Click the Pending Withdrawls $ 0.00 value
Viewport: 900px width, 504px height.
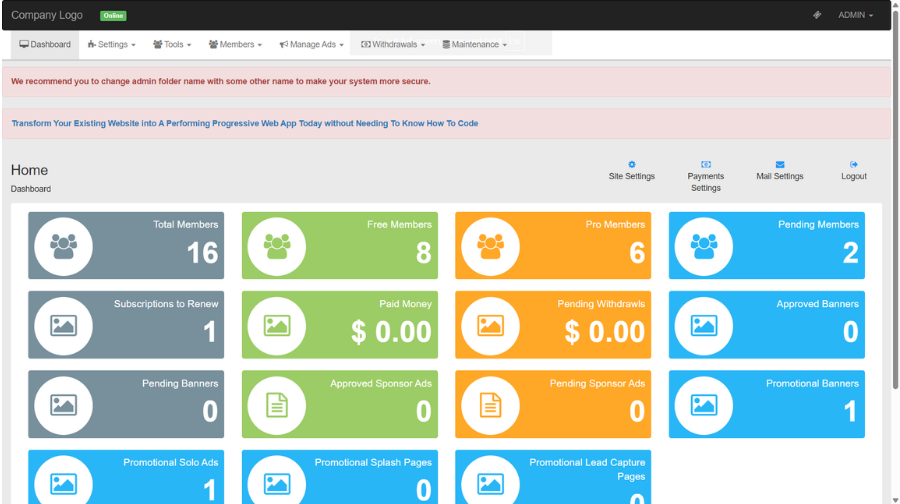[604, 332]
